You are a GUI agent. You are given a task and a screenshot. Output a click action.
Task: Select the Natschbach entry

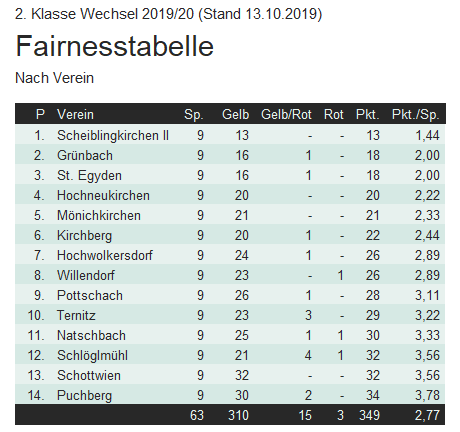tap(91, 335)
